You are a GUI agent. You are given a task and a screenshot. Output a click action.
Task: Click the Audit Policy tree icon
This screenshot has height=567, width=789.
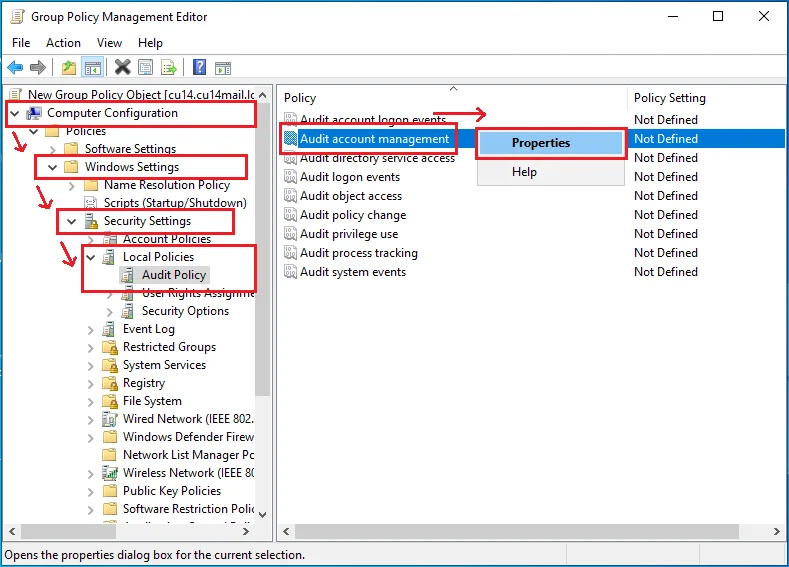point(127,275)
